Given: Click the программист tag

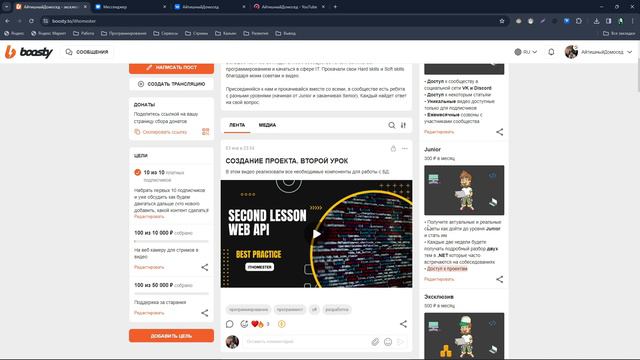Looking at the screenshot, I should coord(290,309).
